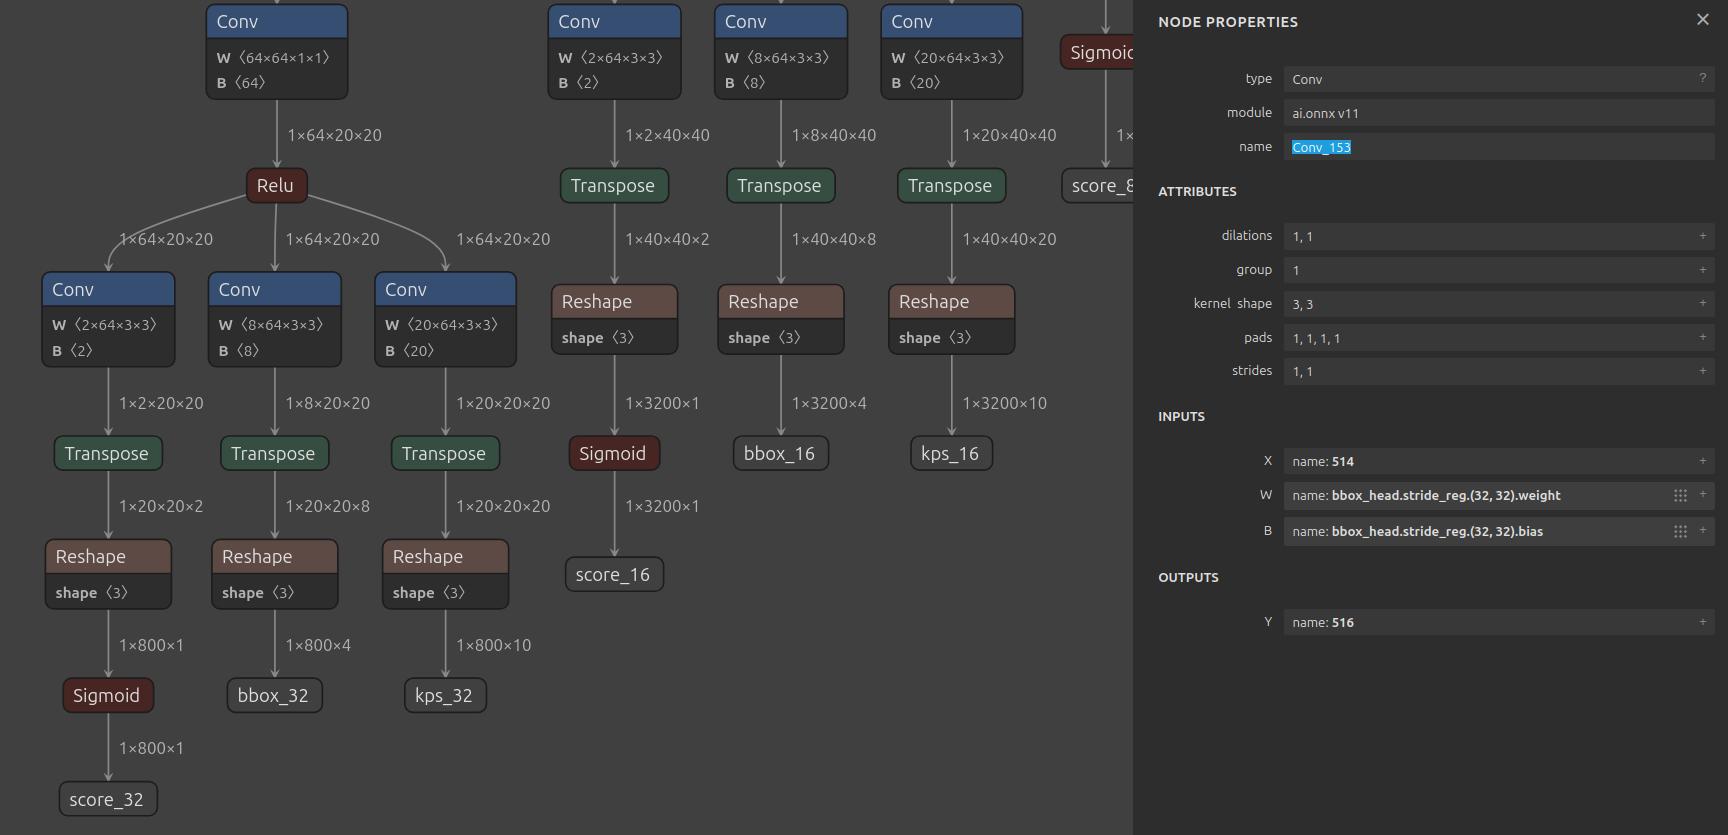The image size is (1728, 835).
Task: Expand the pads attribute details
Action: pos(1702,337)
